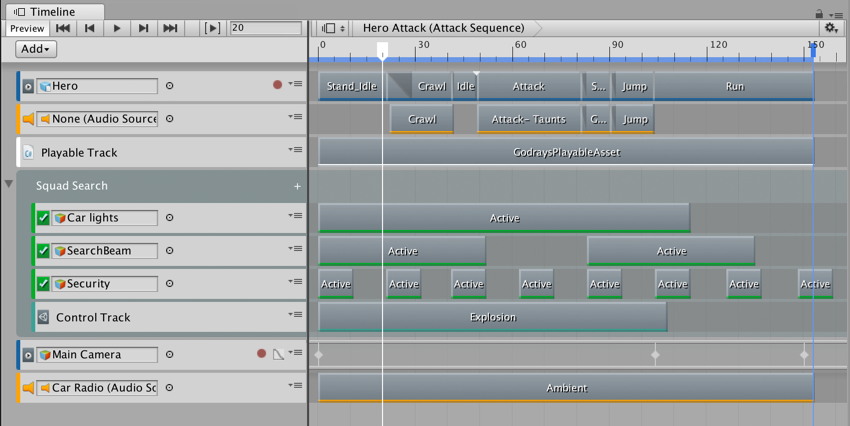Click the blue end-of-range marker near 150
Viewport: 850px width, 426px height.
pos(813,50)
